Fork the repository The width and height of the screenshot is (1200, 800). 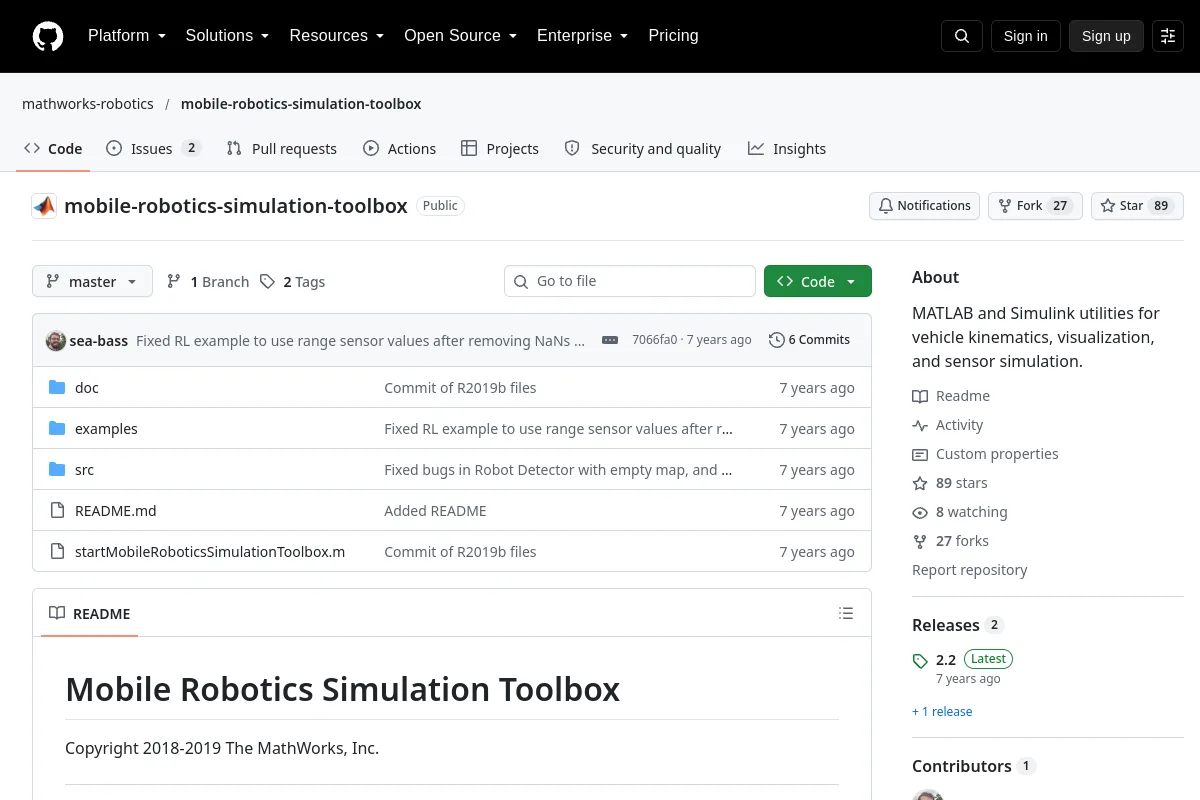pyautogui.click(x=1035, y=206)
